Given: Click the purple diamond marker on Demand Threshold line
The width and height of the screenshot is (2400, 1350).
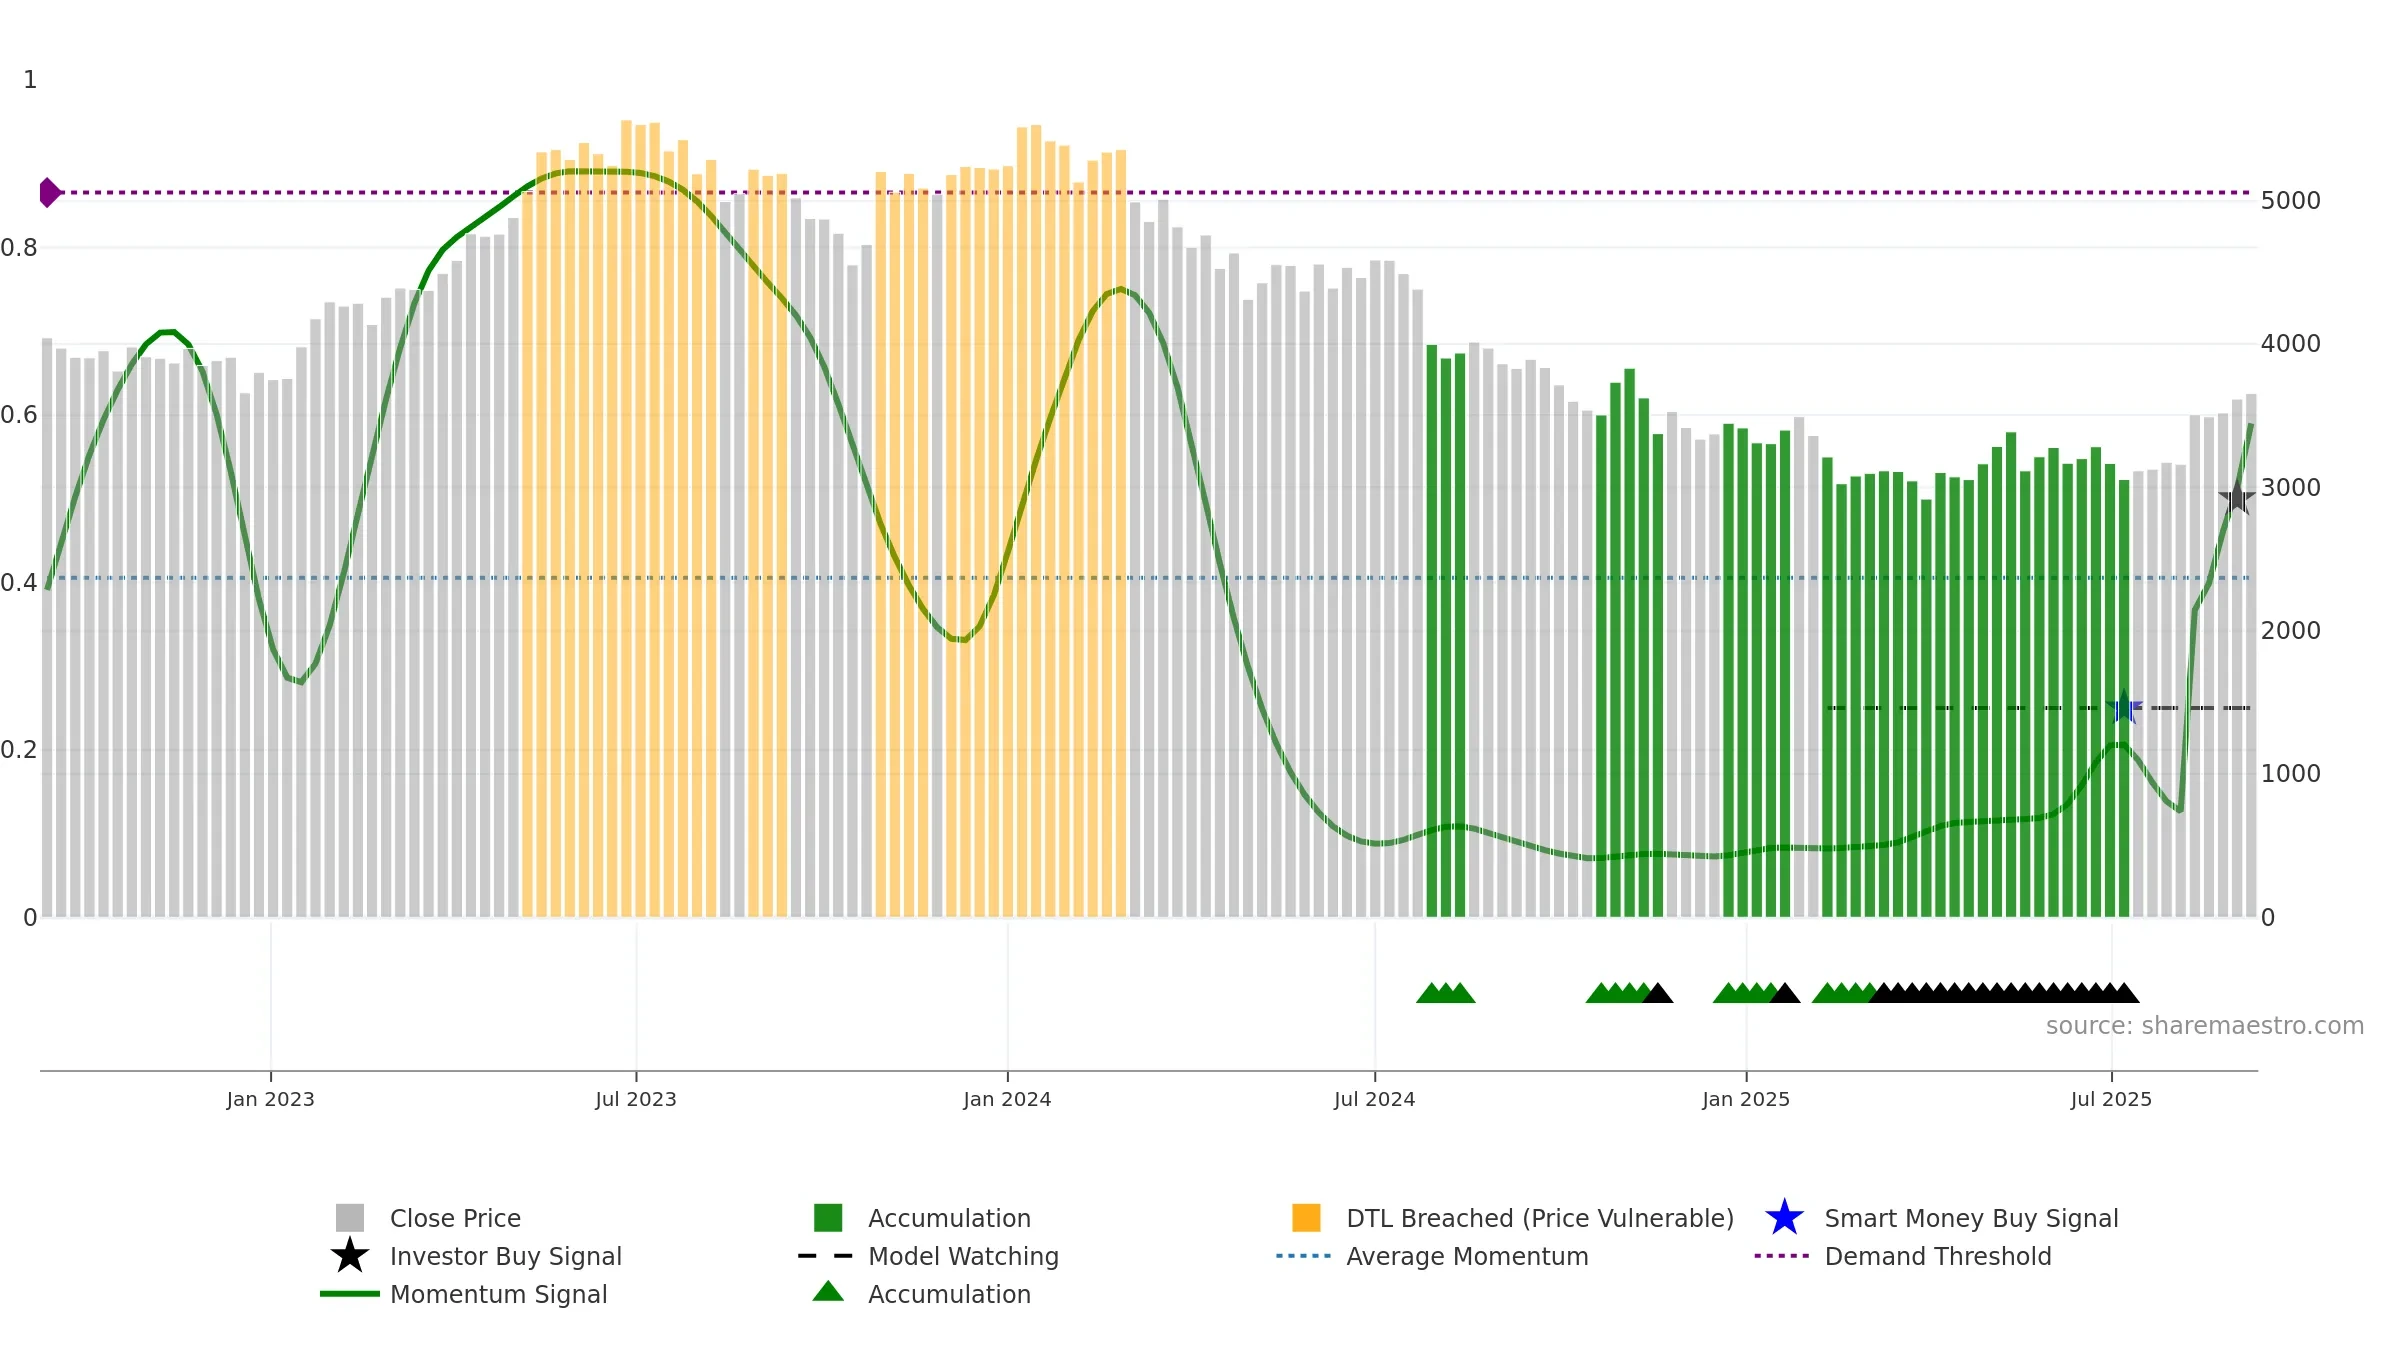Looking at the screenshot, I should (49, 192).
